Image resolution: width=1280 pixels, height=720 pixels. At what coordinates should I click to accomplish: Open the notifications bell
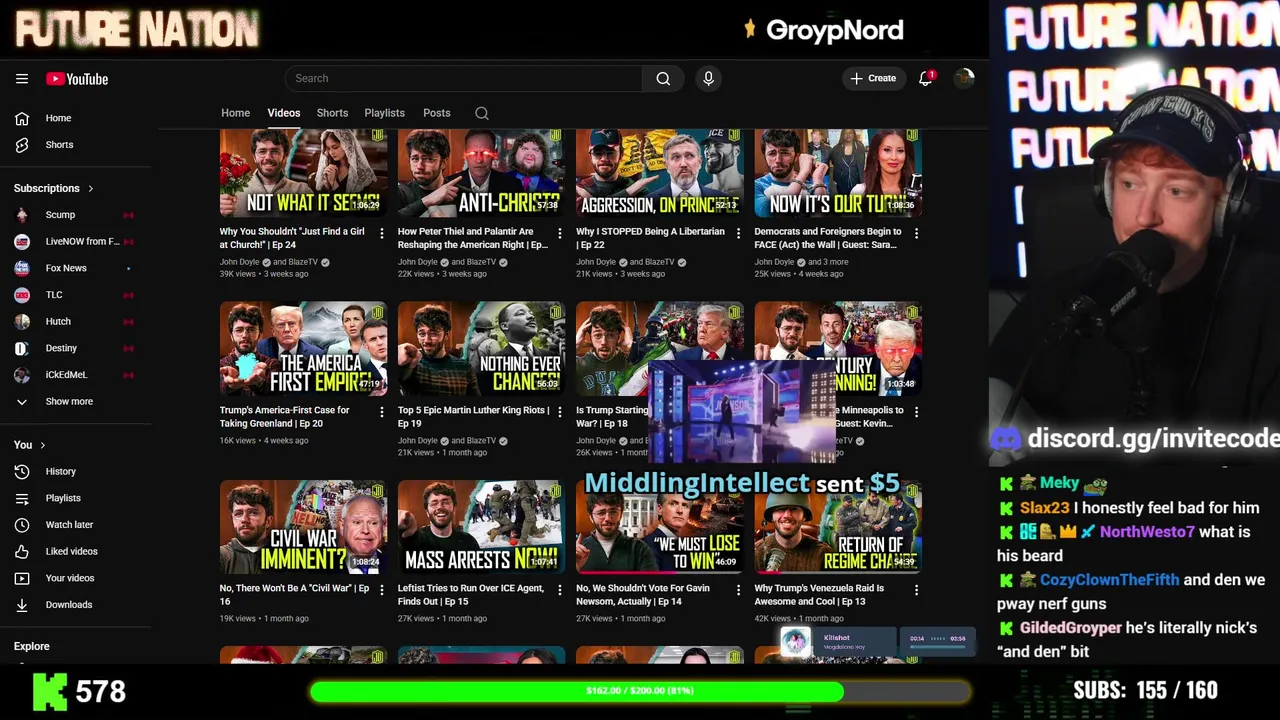click(x=925, y=78)
